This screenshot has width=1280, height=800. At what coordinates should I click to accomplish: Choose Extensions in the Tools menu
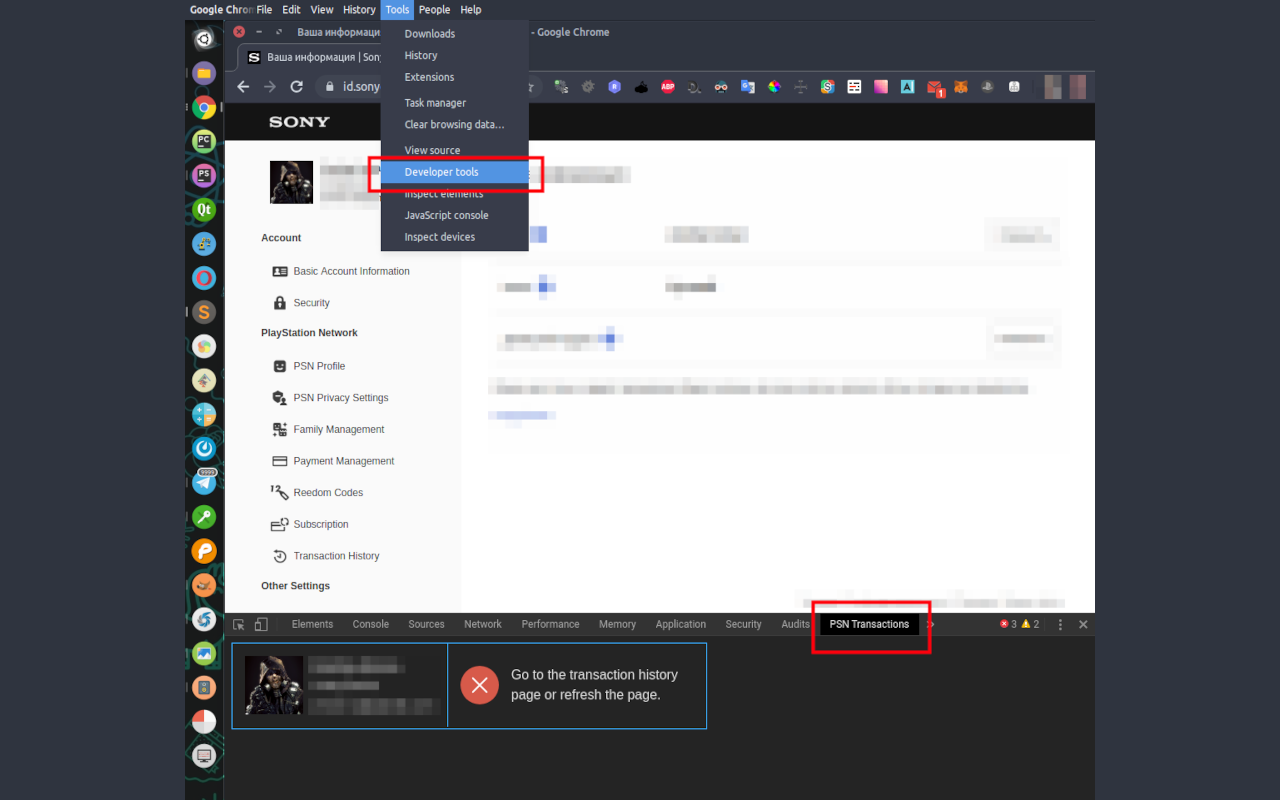pos(455,77)
